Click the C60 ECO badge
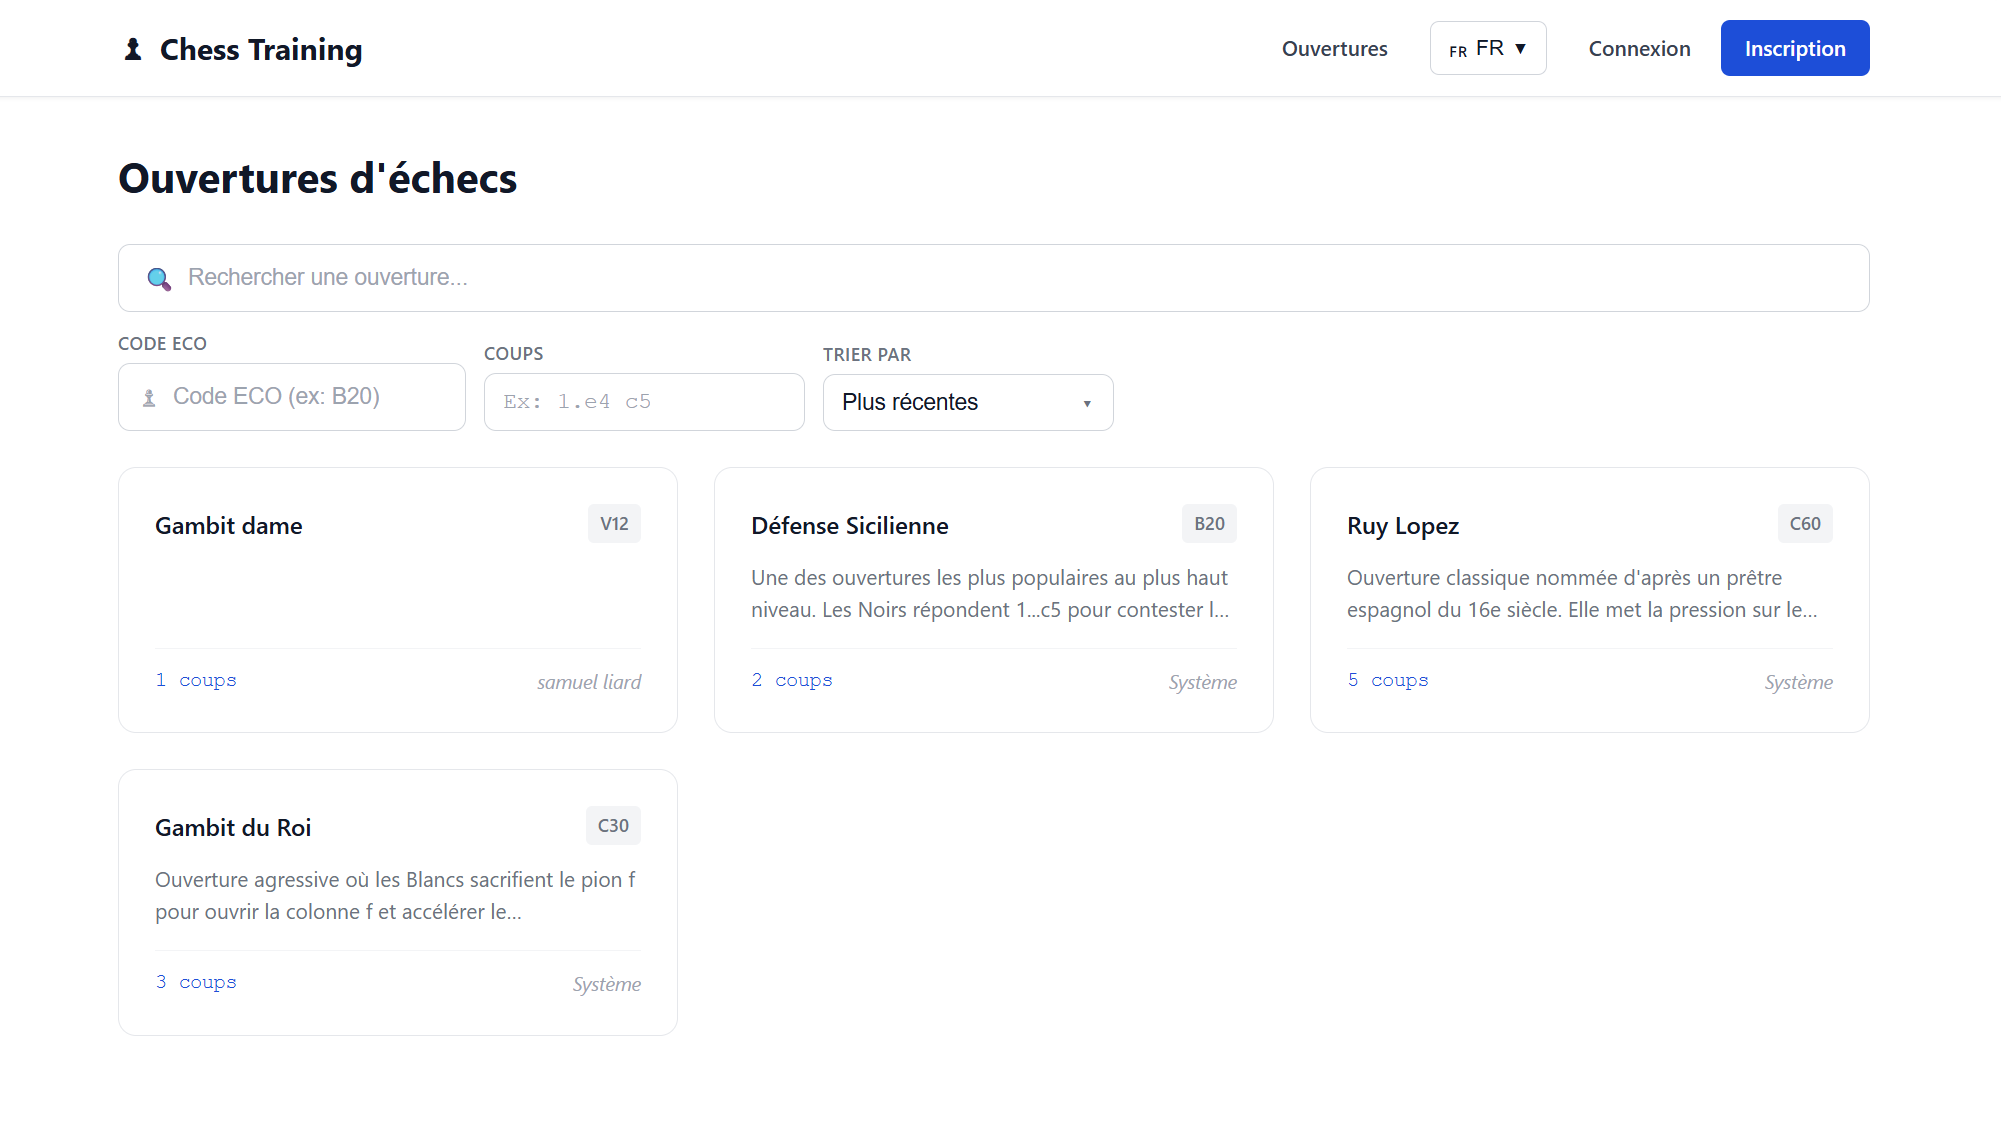2001x1134 pixels. [1804, 524]
